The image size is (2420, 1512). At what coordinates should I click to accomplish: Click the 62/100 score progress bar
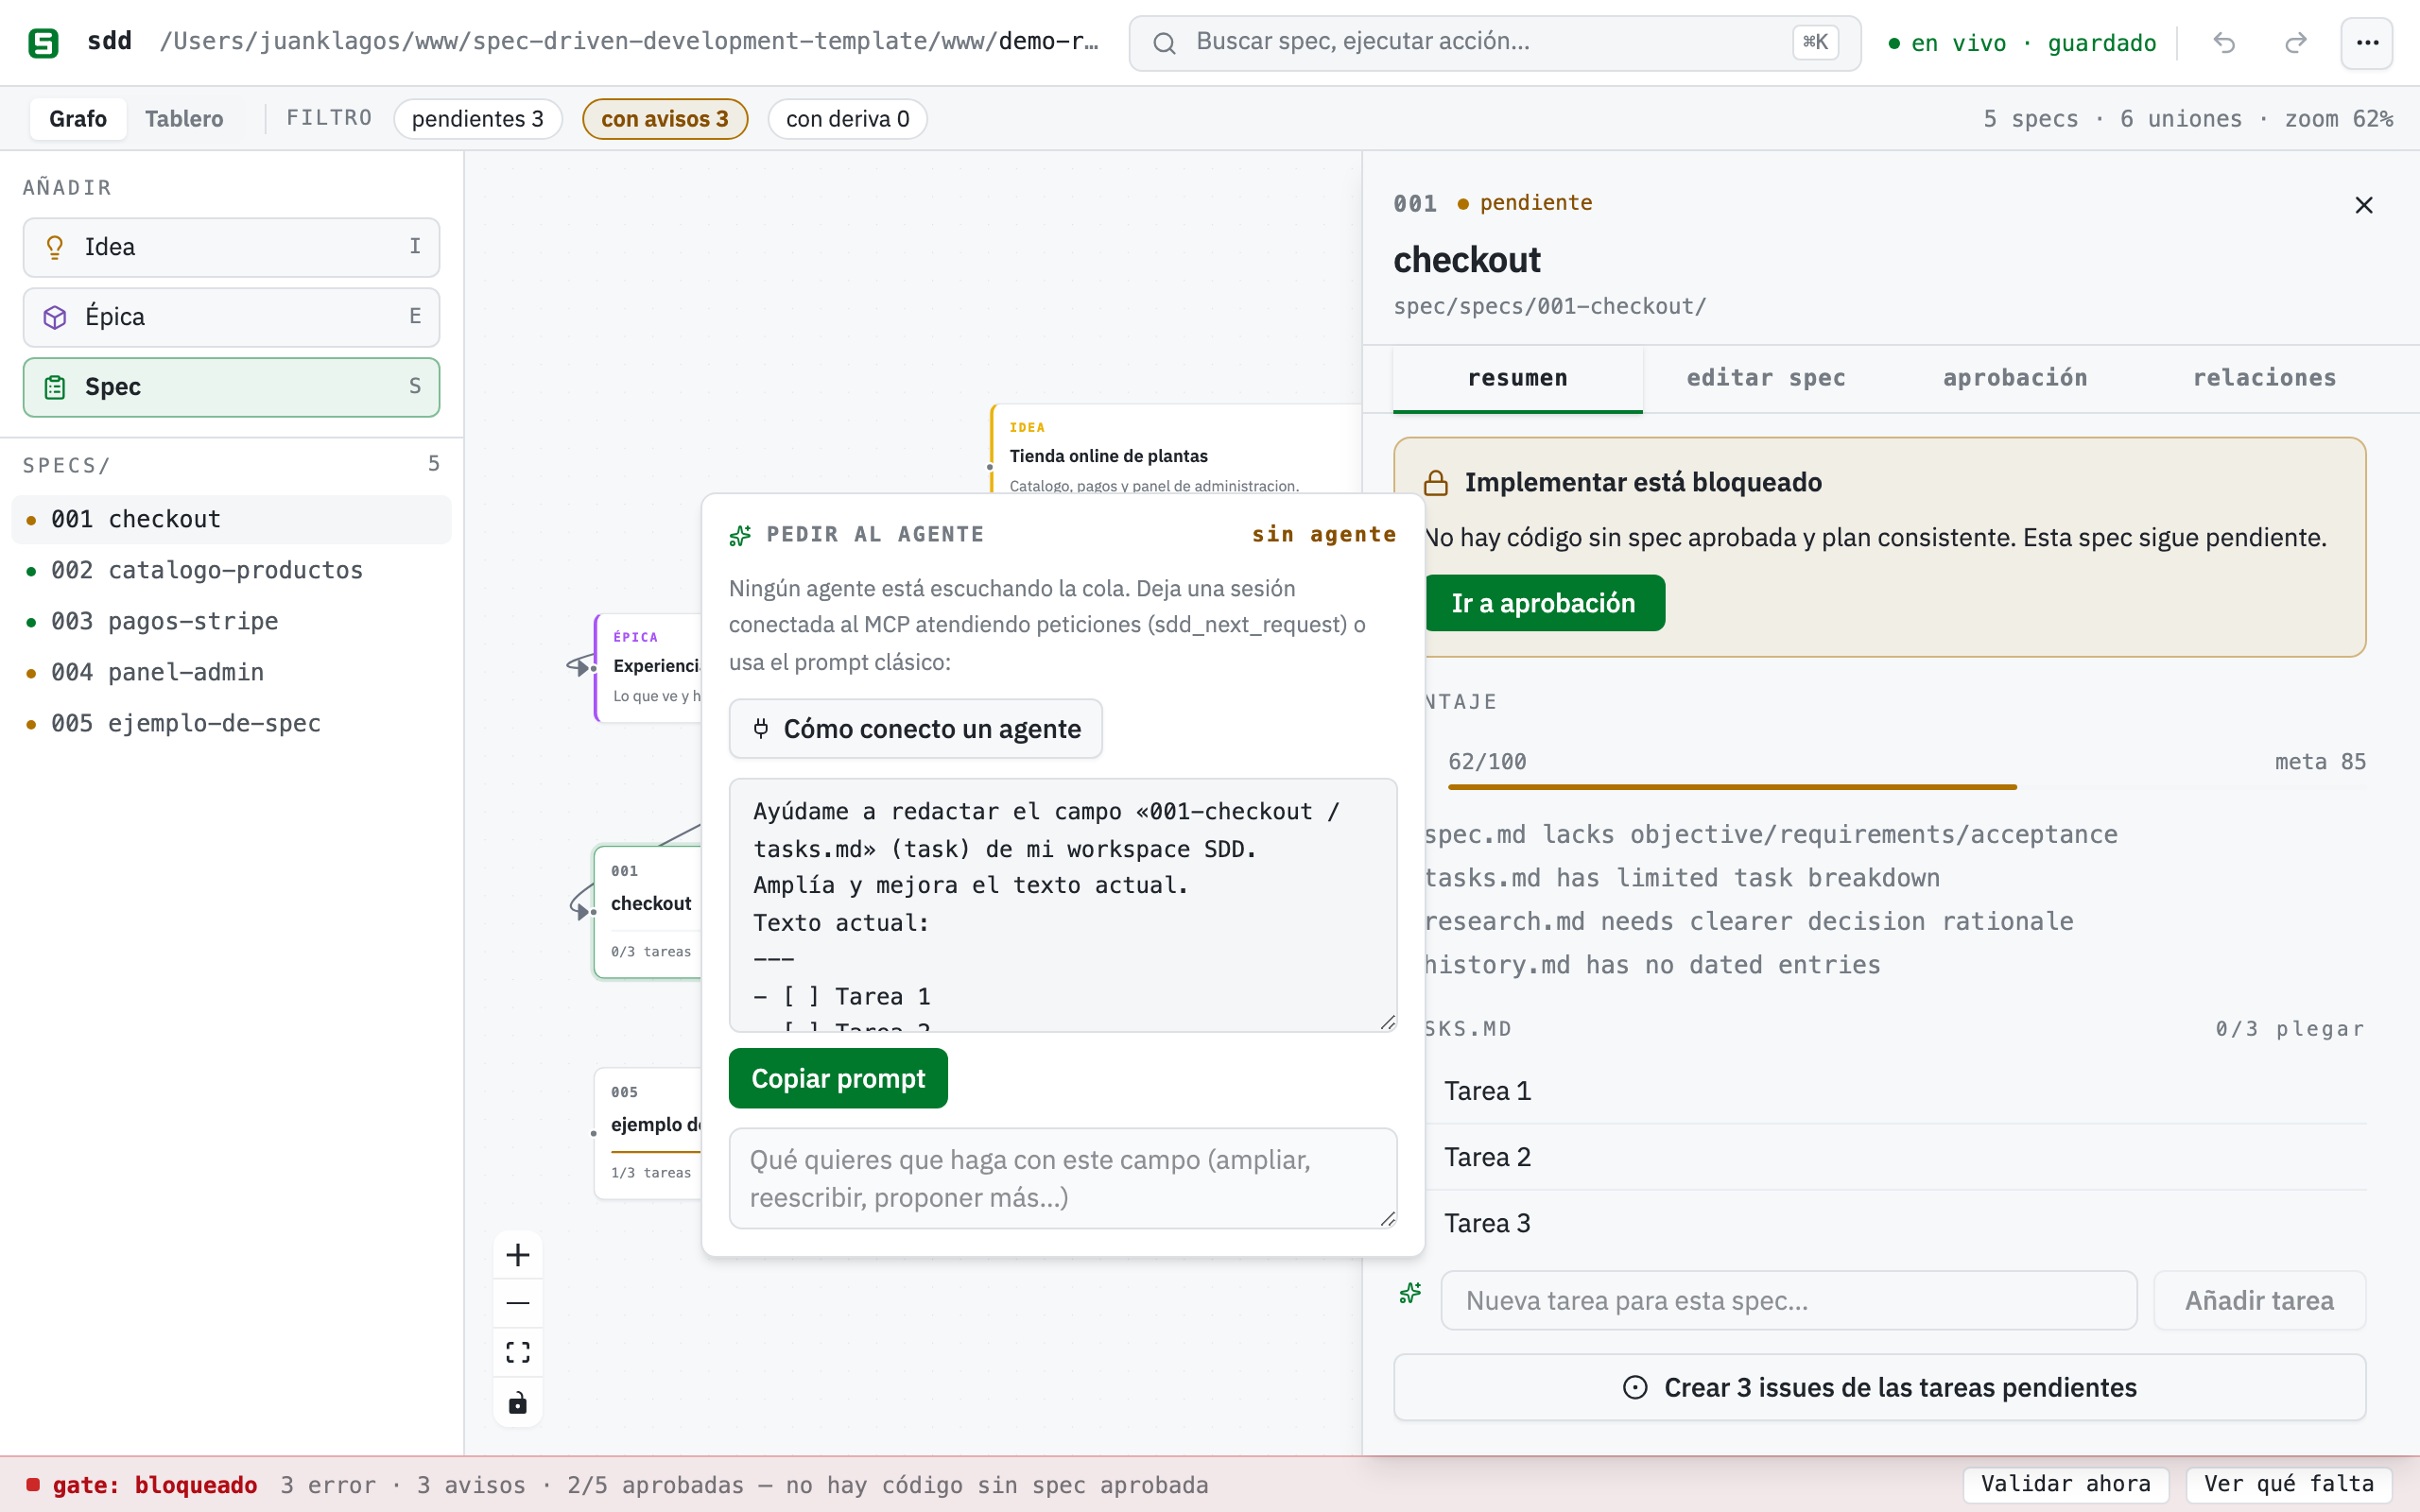[x=1906, y=787]
